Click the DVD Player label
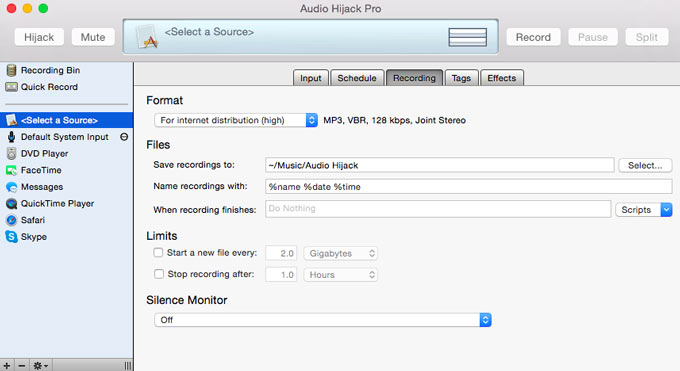The width and height of the screenshot is (680, 371). 44,154
